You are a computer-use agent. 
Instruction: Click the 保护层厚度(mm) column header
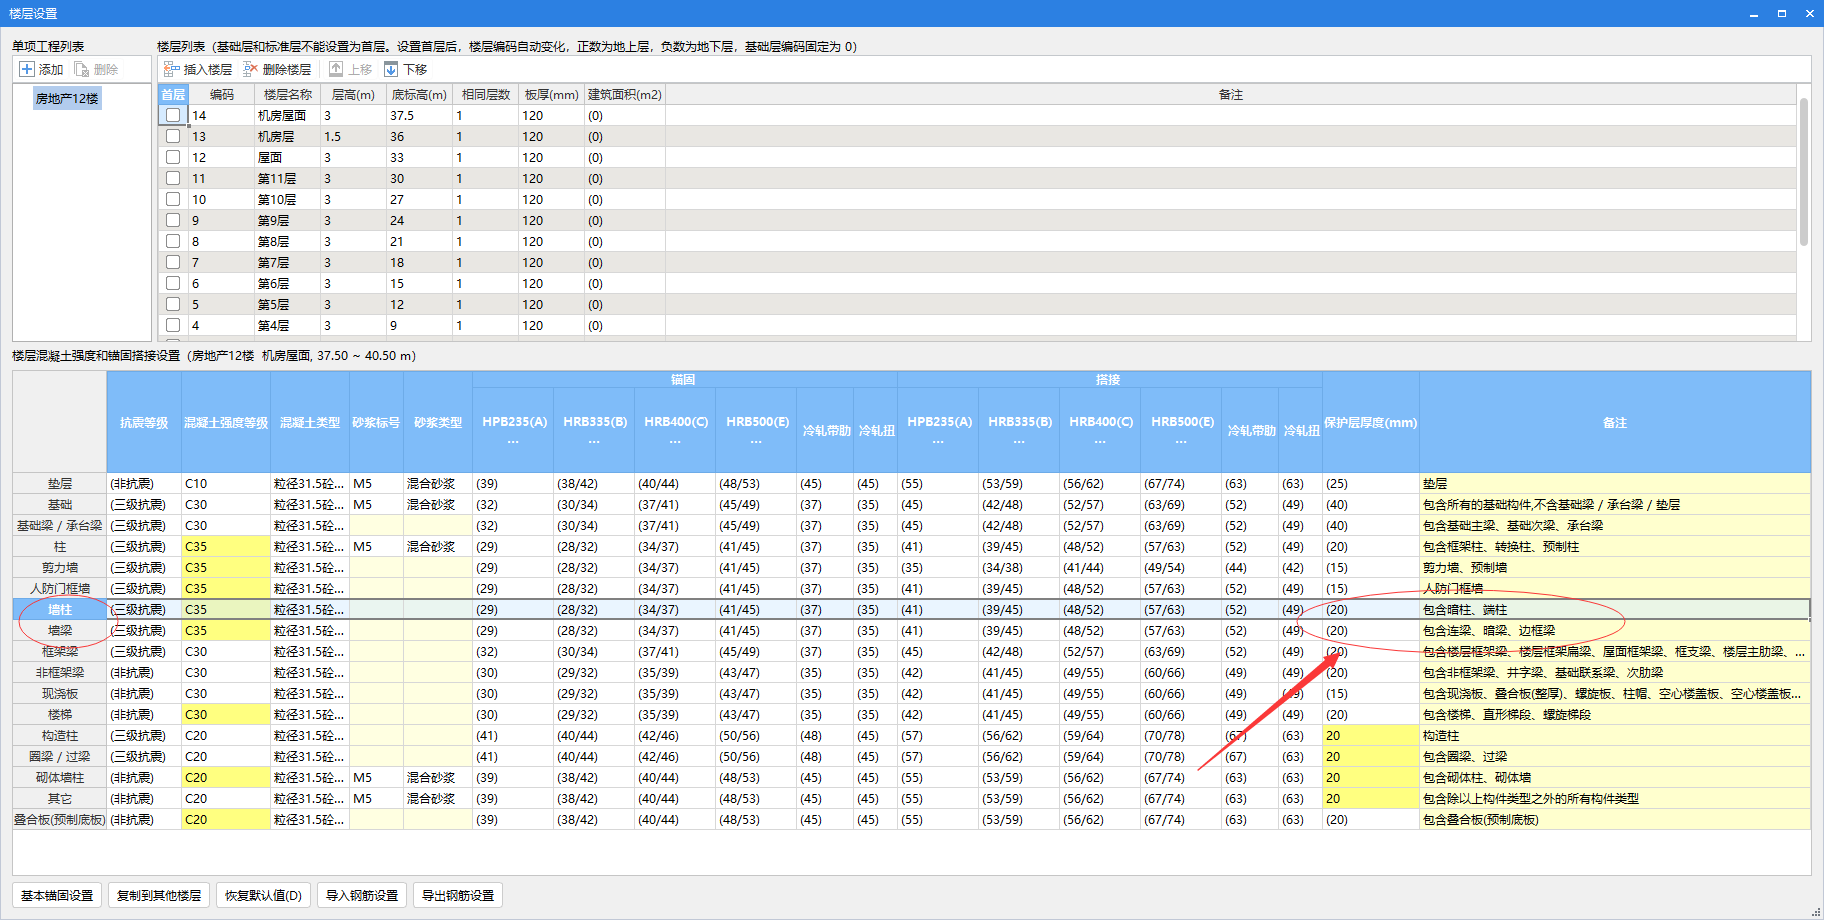point(1371,422)
